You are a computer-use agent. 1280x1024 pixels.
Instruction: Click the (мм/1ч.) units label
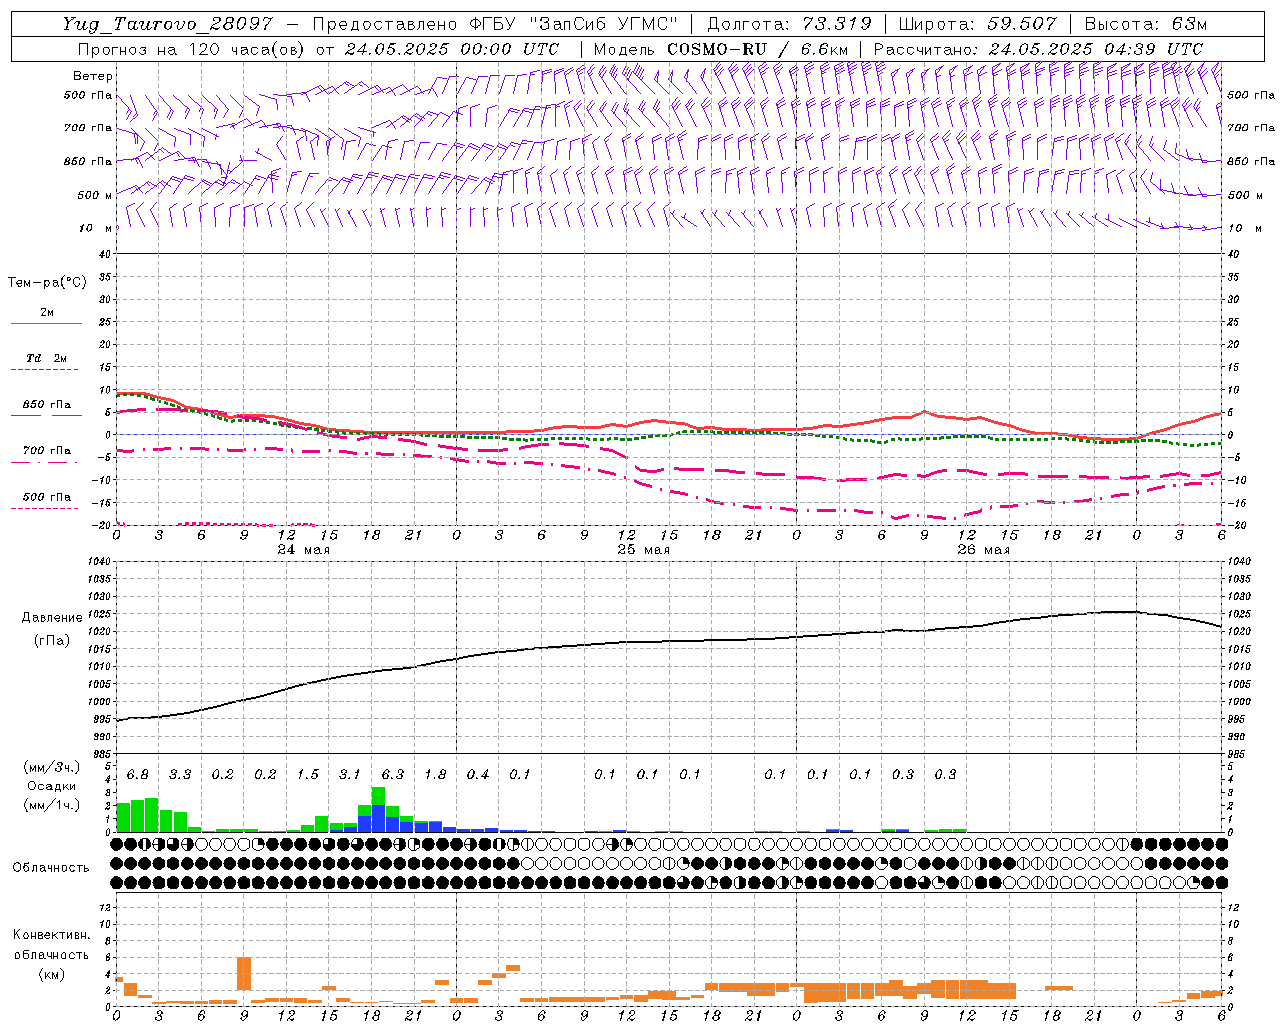click(x=51, y=805)
